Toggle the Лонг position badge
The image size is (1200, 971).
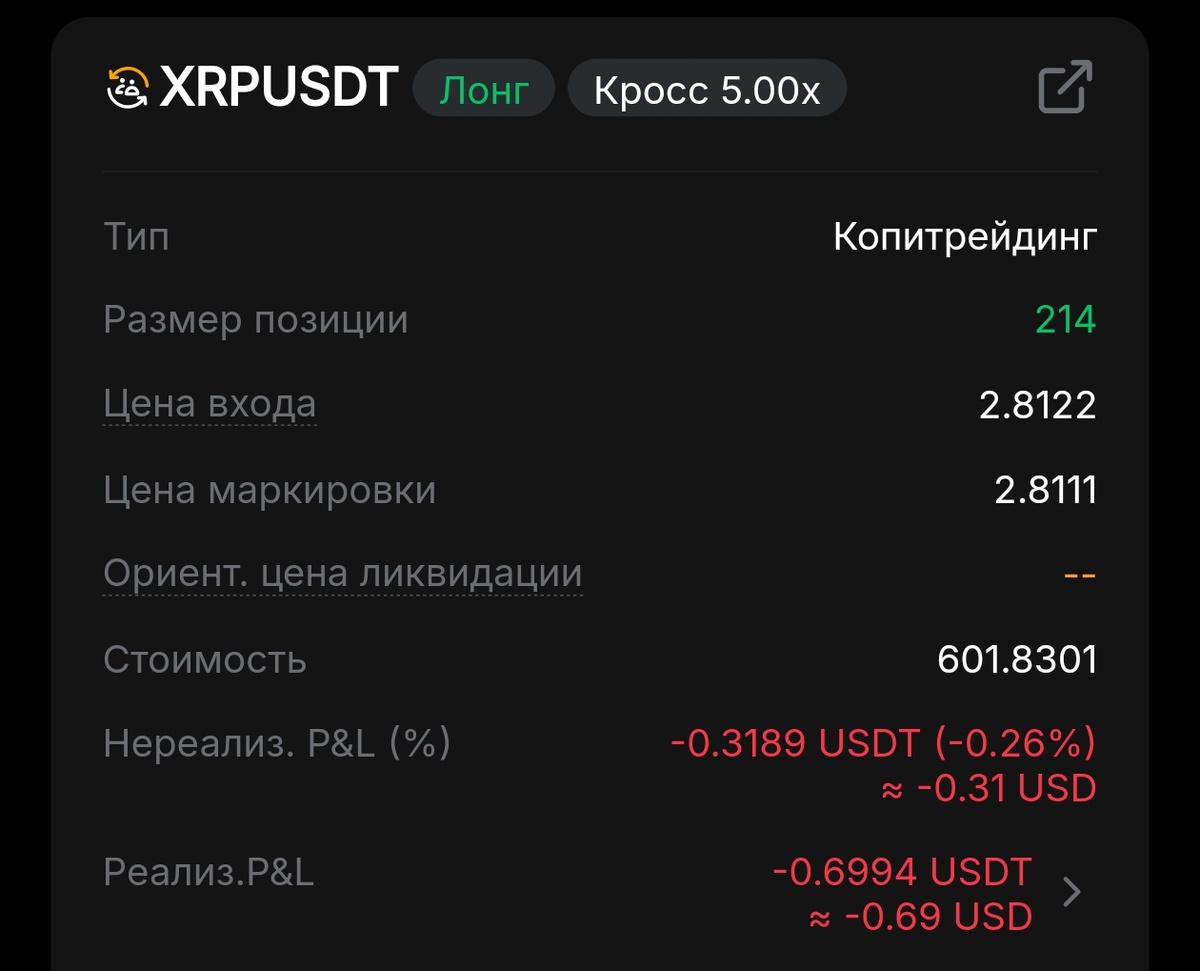coord(483,88)
